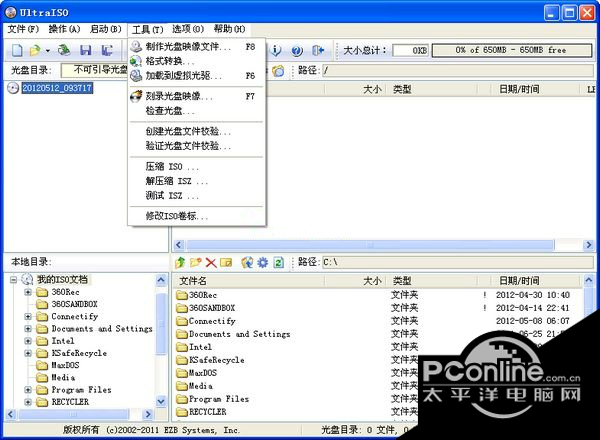Open the 帮助(H) menu
Screen dimensions: 600x440
tap(229, 29)
